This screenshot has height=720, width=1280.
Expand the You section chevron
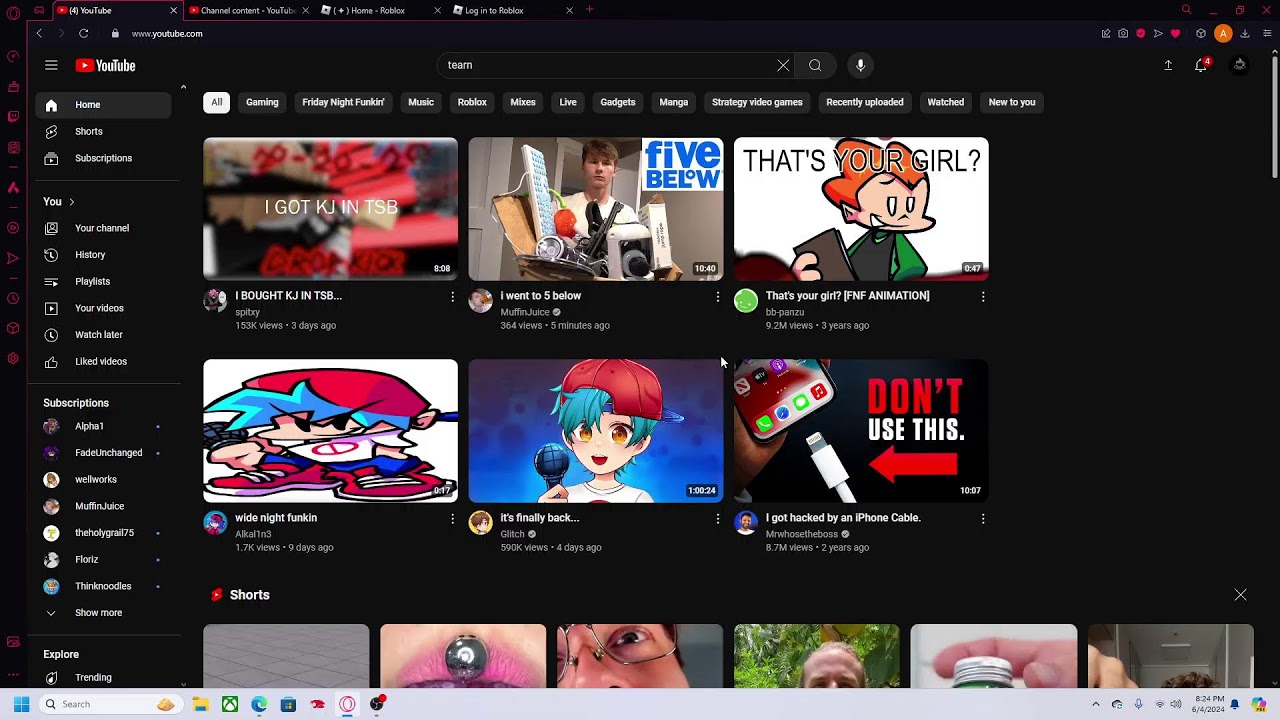(71, 202)
